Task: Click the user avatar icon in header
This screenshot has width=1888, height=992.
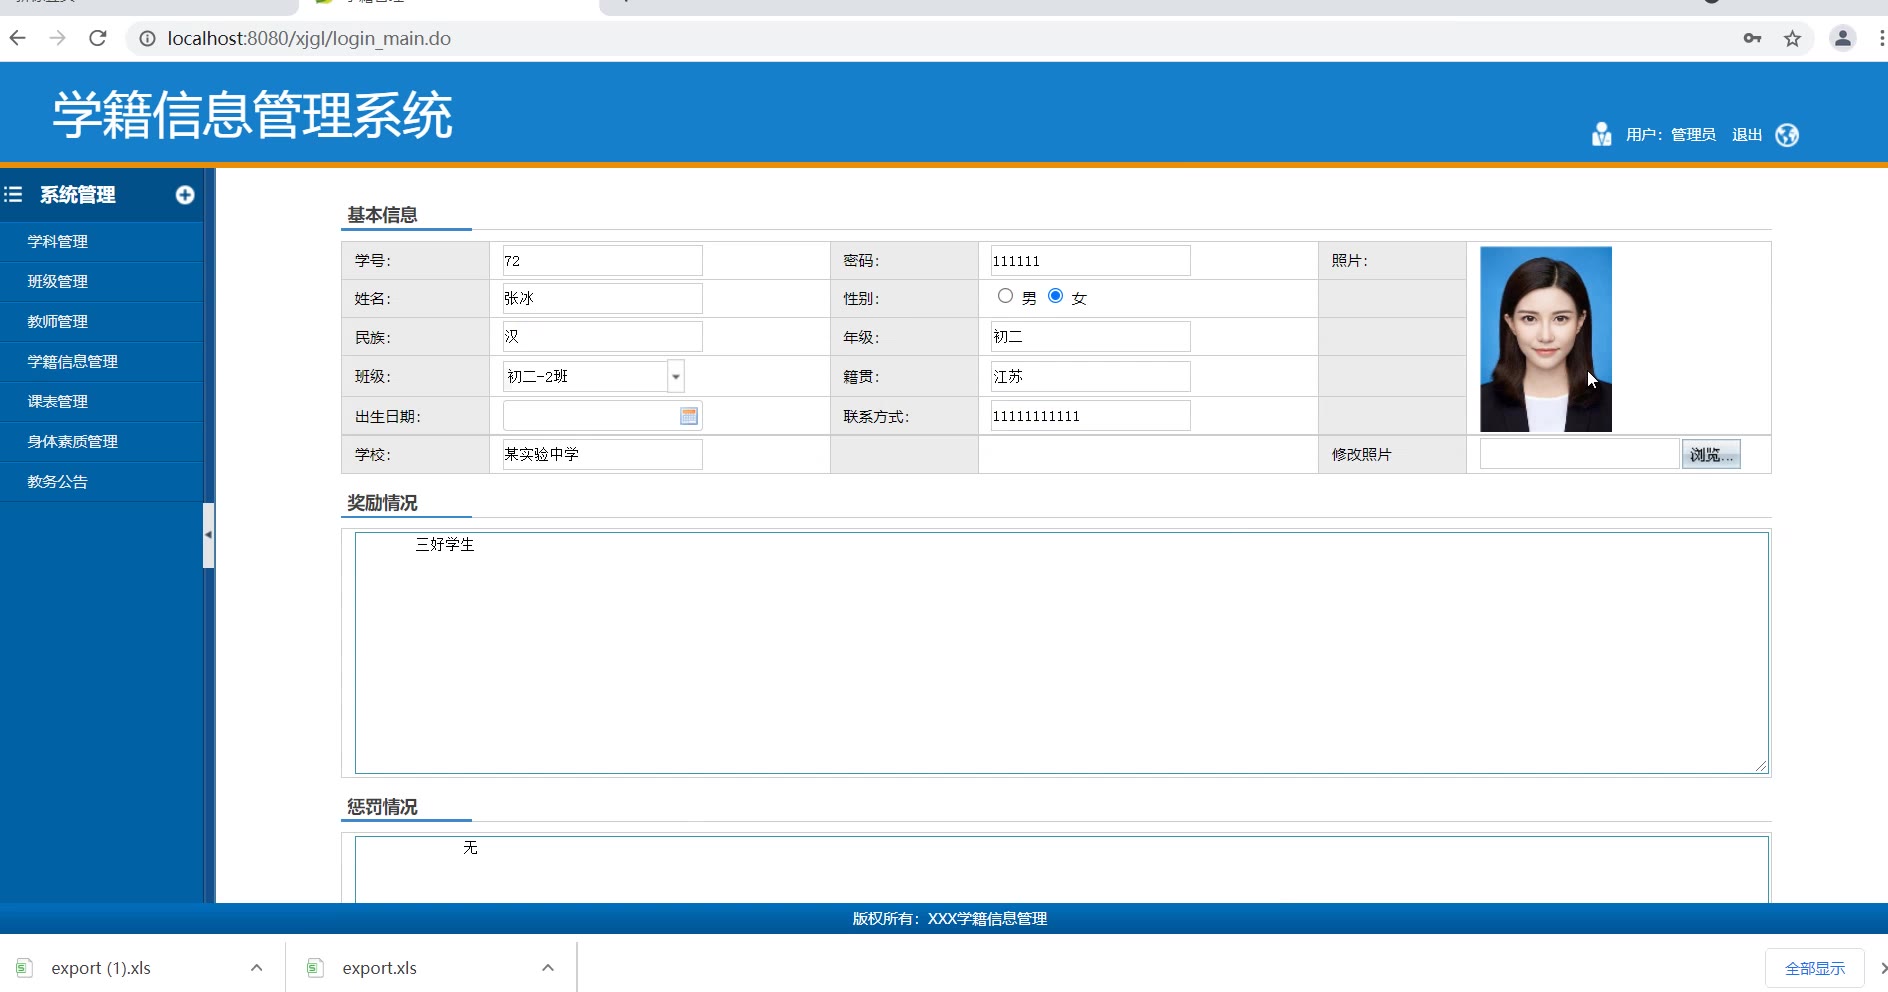Action: pyautogui.click(x=1601, y=135)
